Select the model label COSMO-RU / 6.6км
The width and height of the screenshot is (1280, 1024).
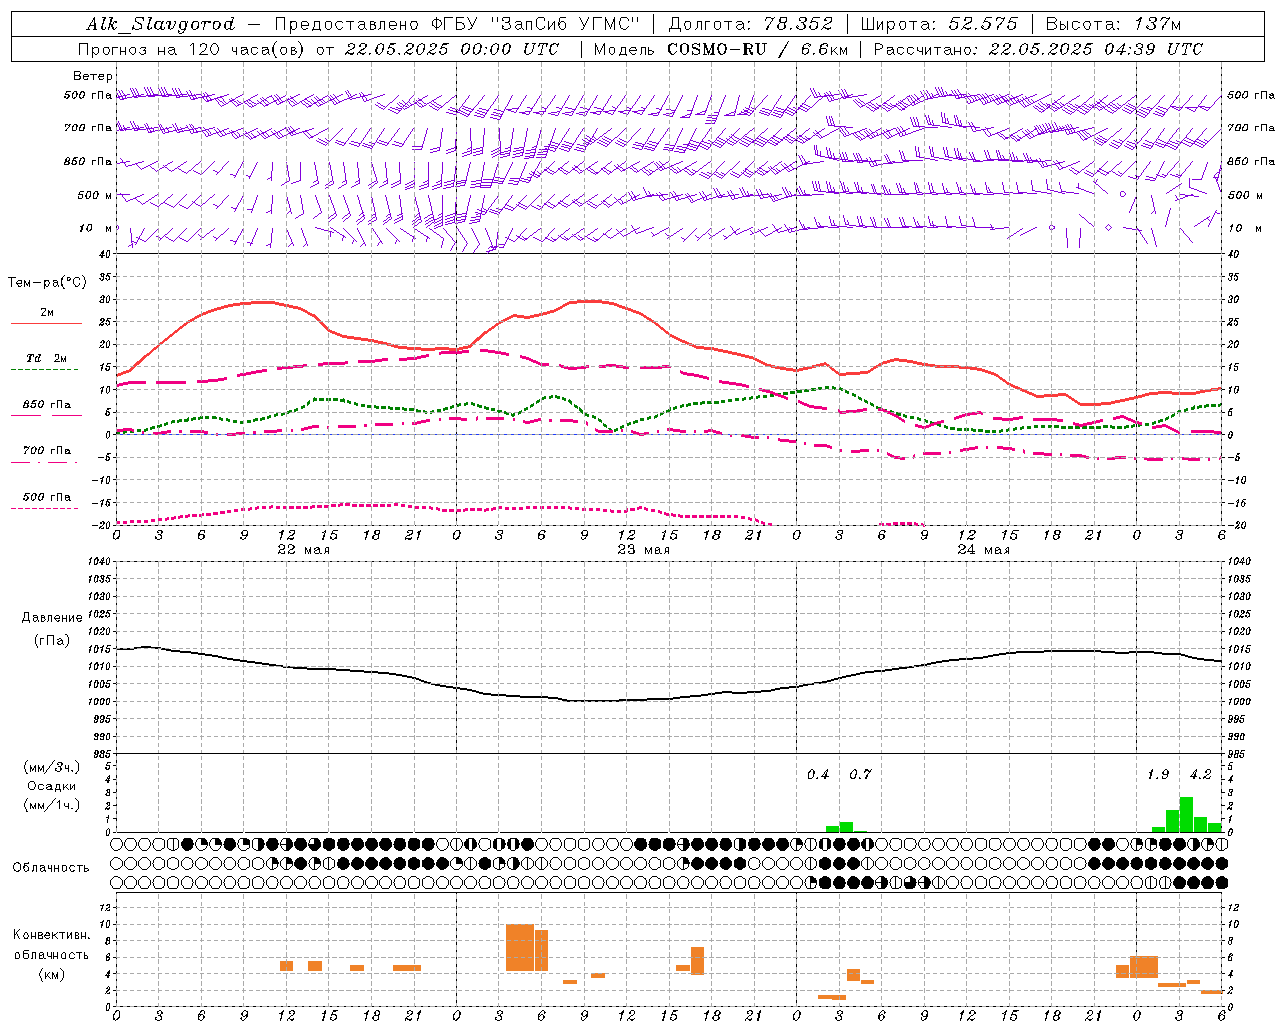pos(757,49)
